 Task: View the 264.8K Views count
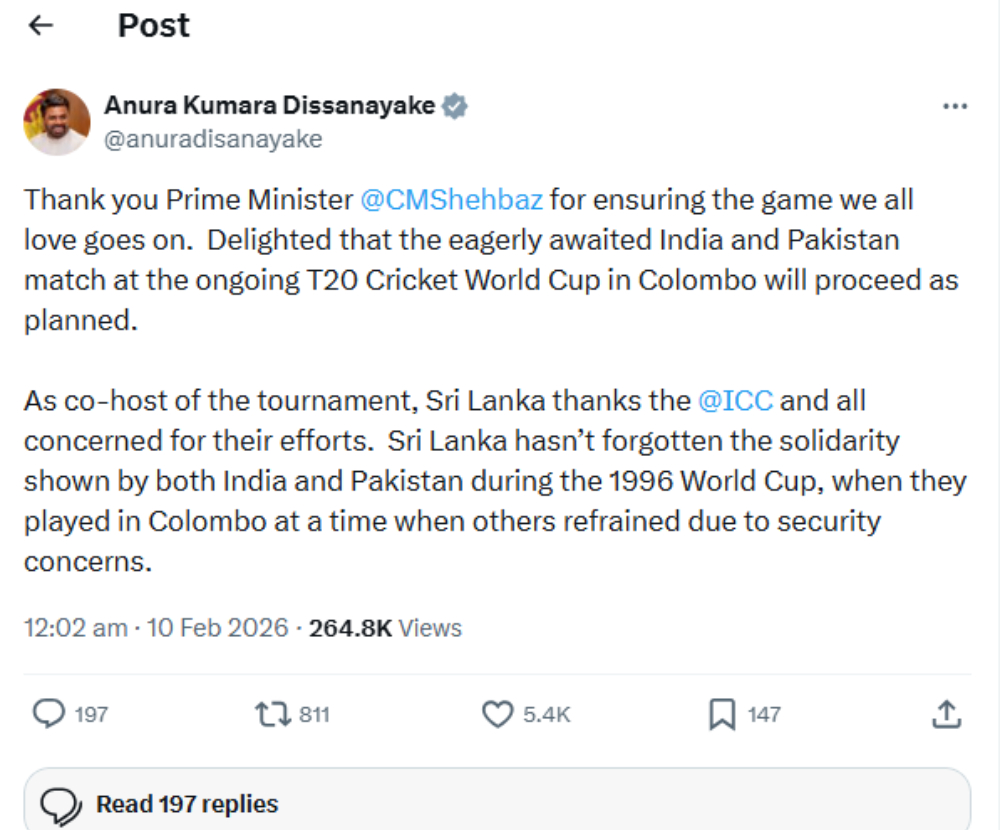tap(385, 628)
